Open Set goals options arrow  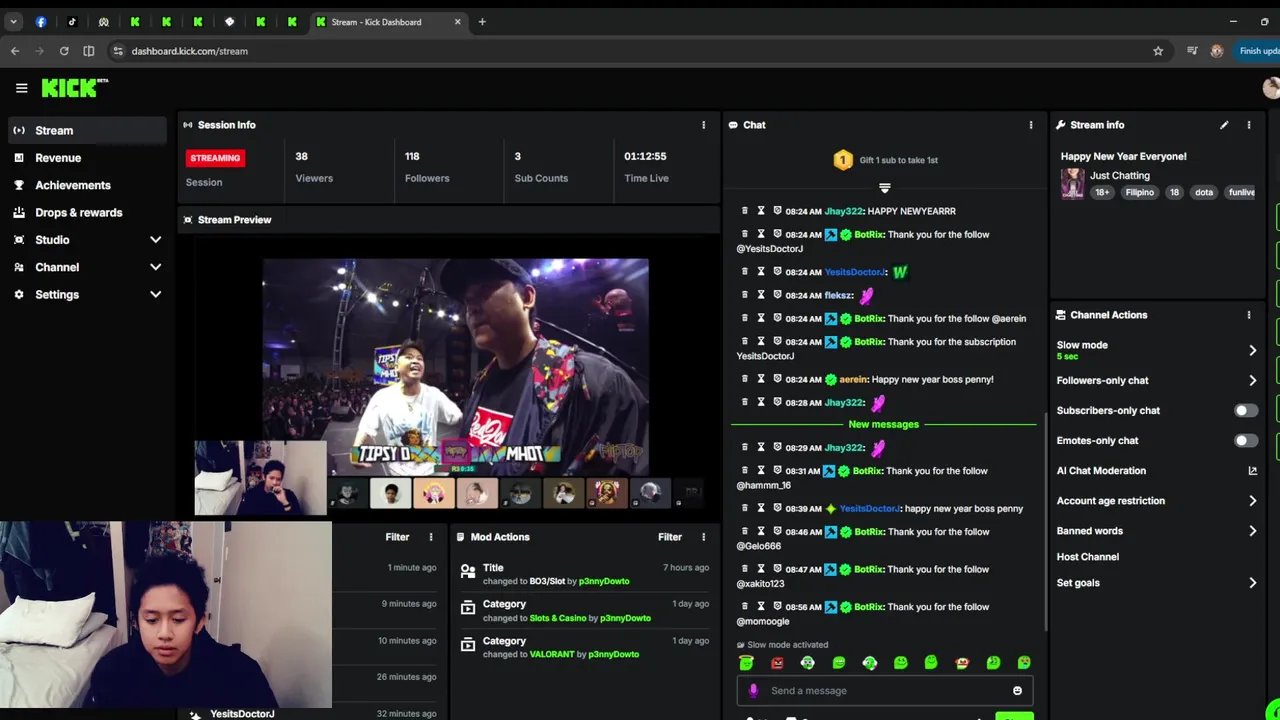[x=1252, y=583]
